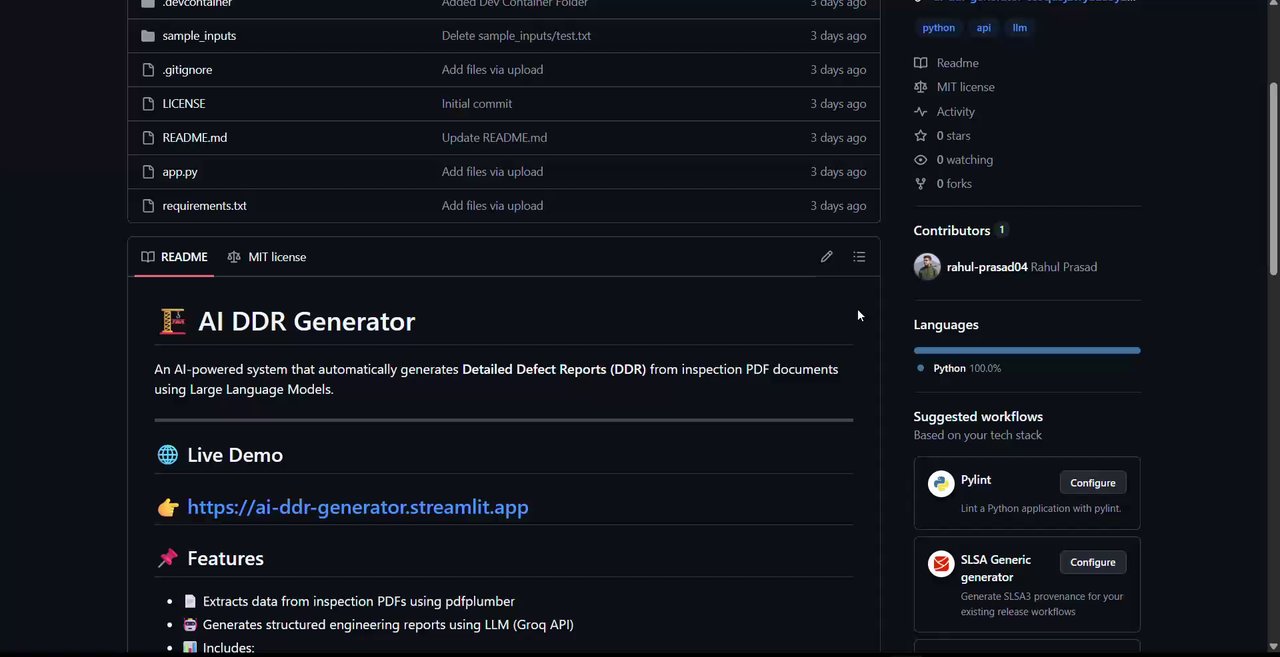This screenshot has height=657, width=1280.
Task: Open 'Add files via upload' commit for .gitignore
Action: coord(492,69)
